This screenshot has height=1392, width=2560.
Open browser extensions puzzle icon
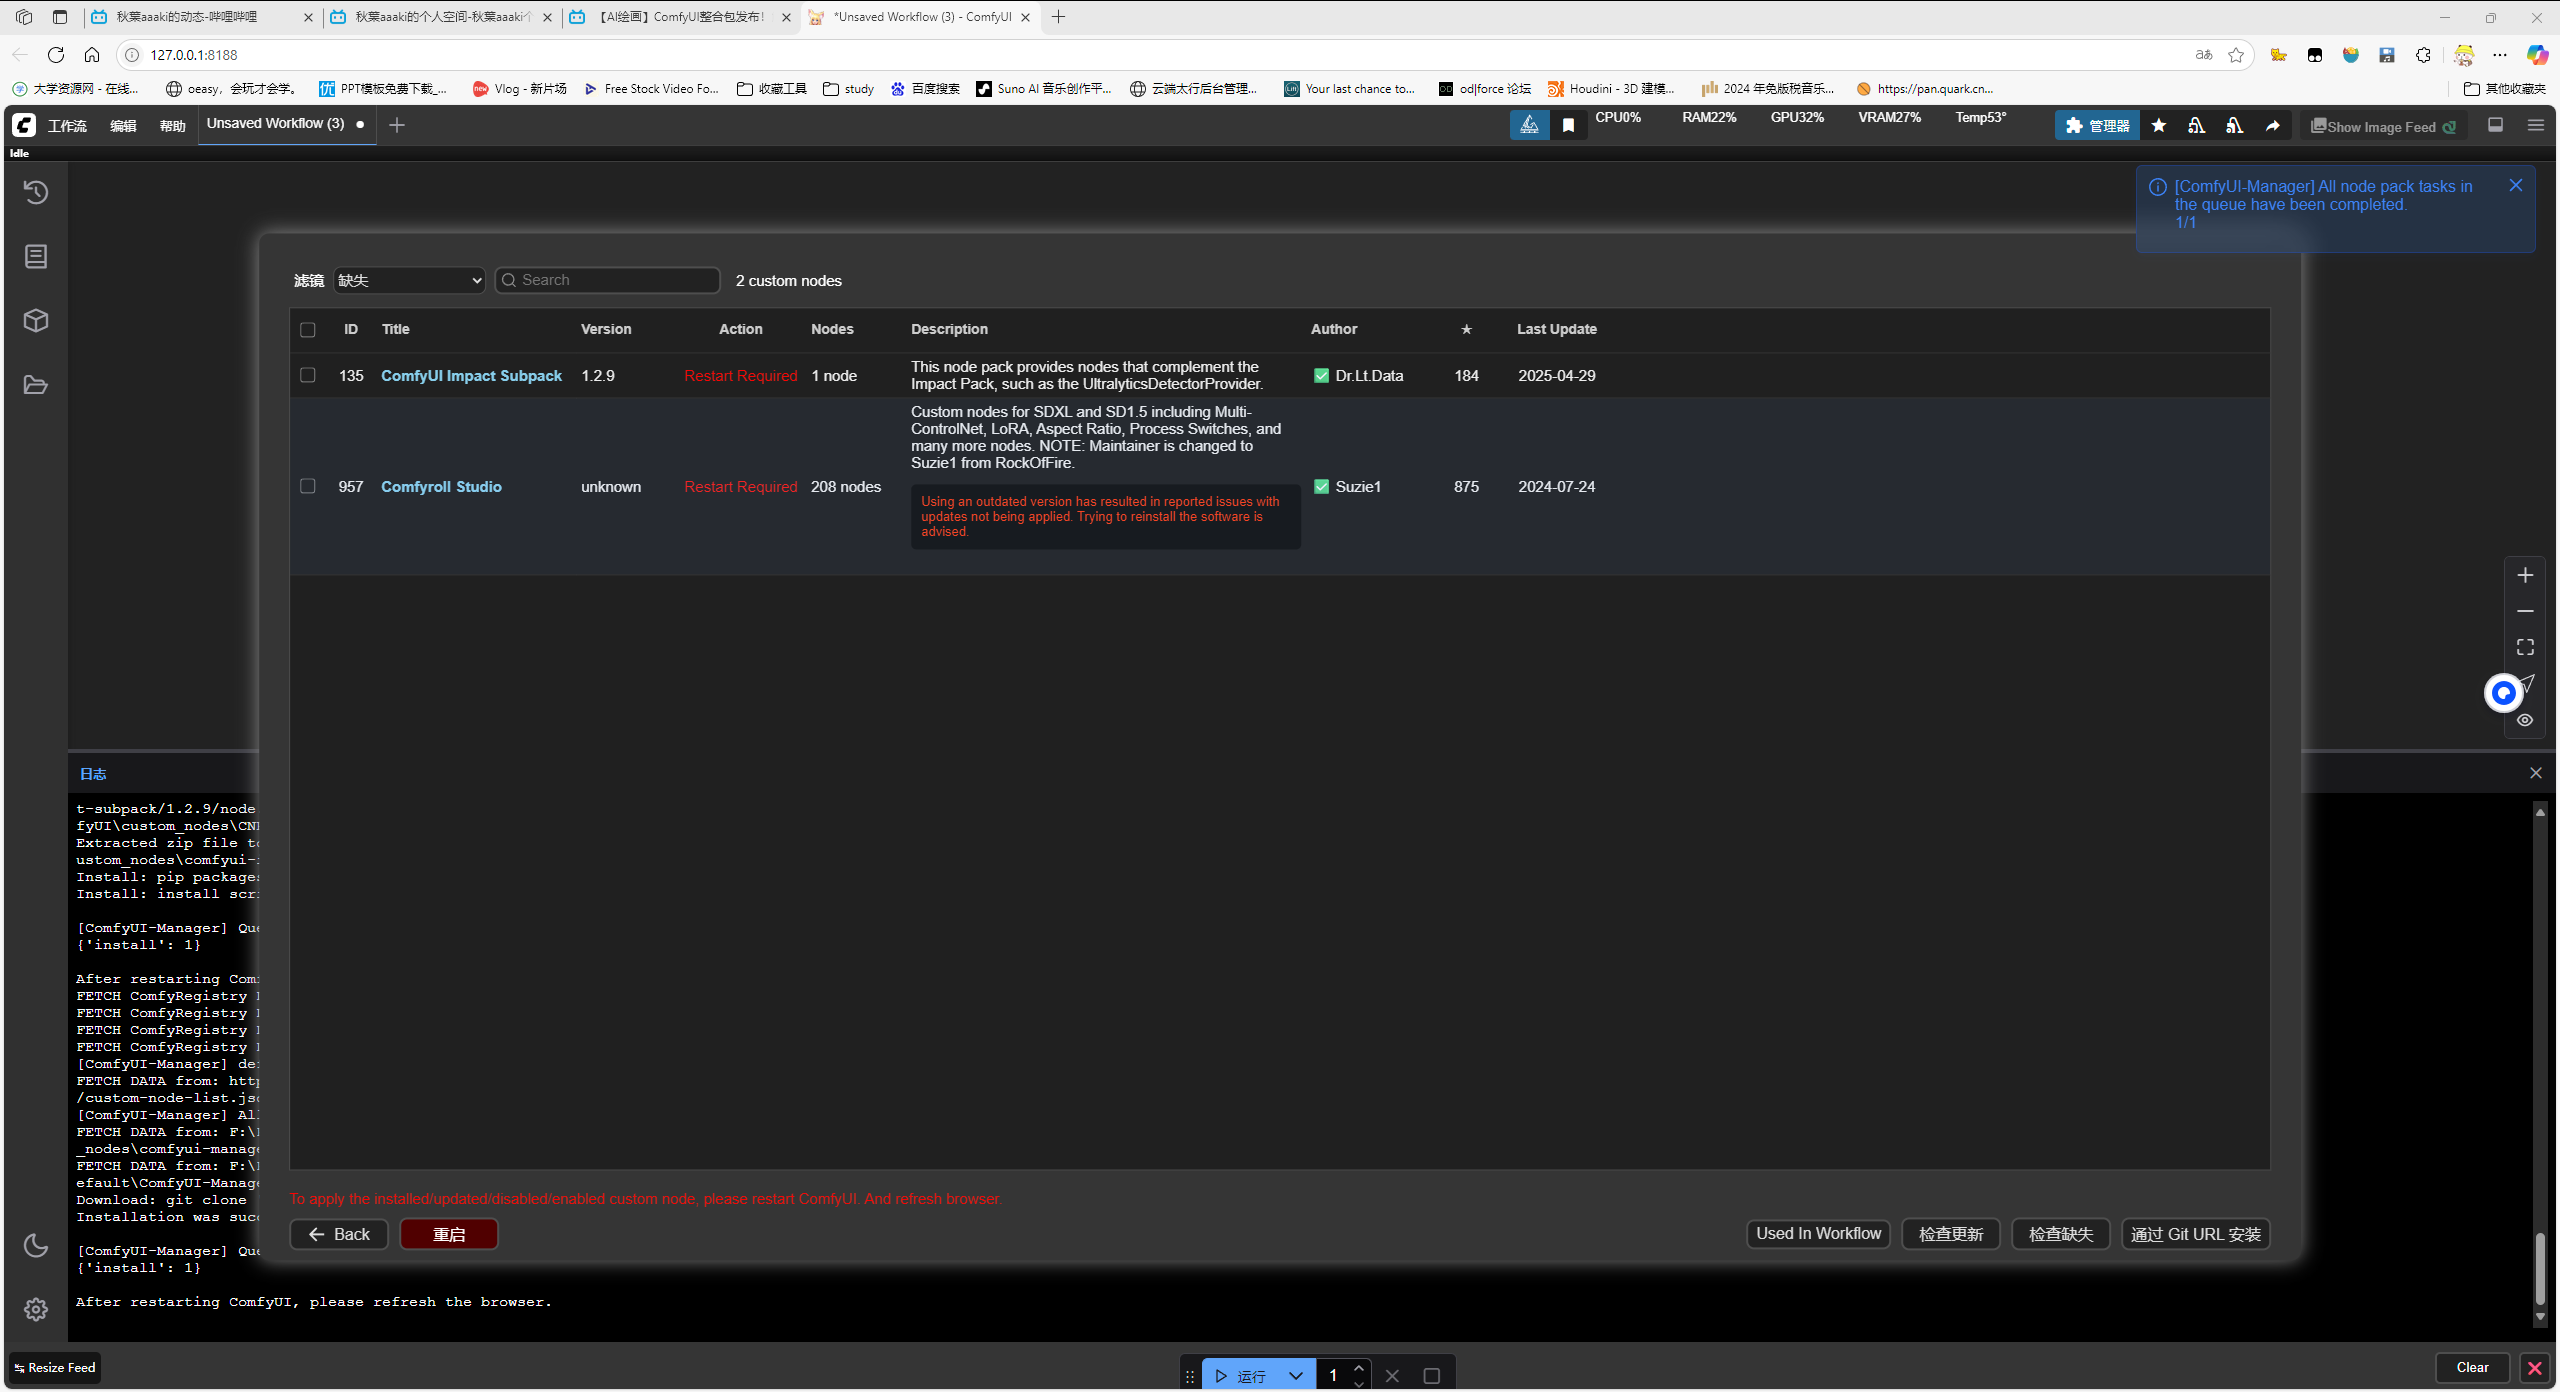[2423, 55]
